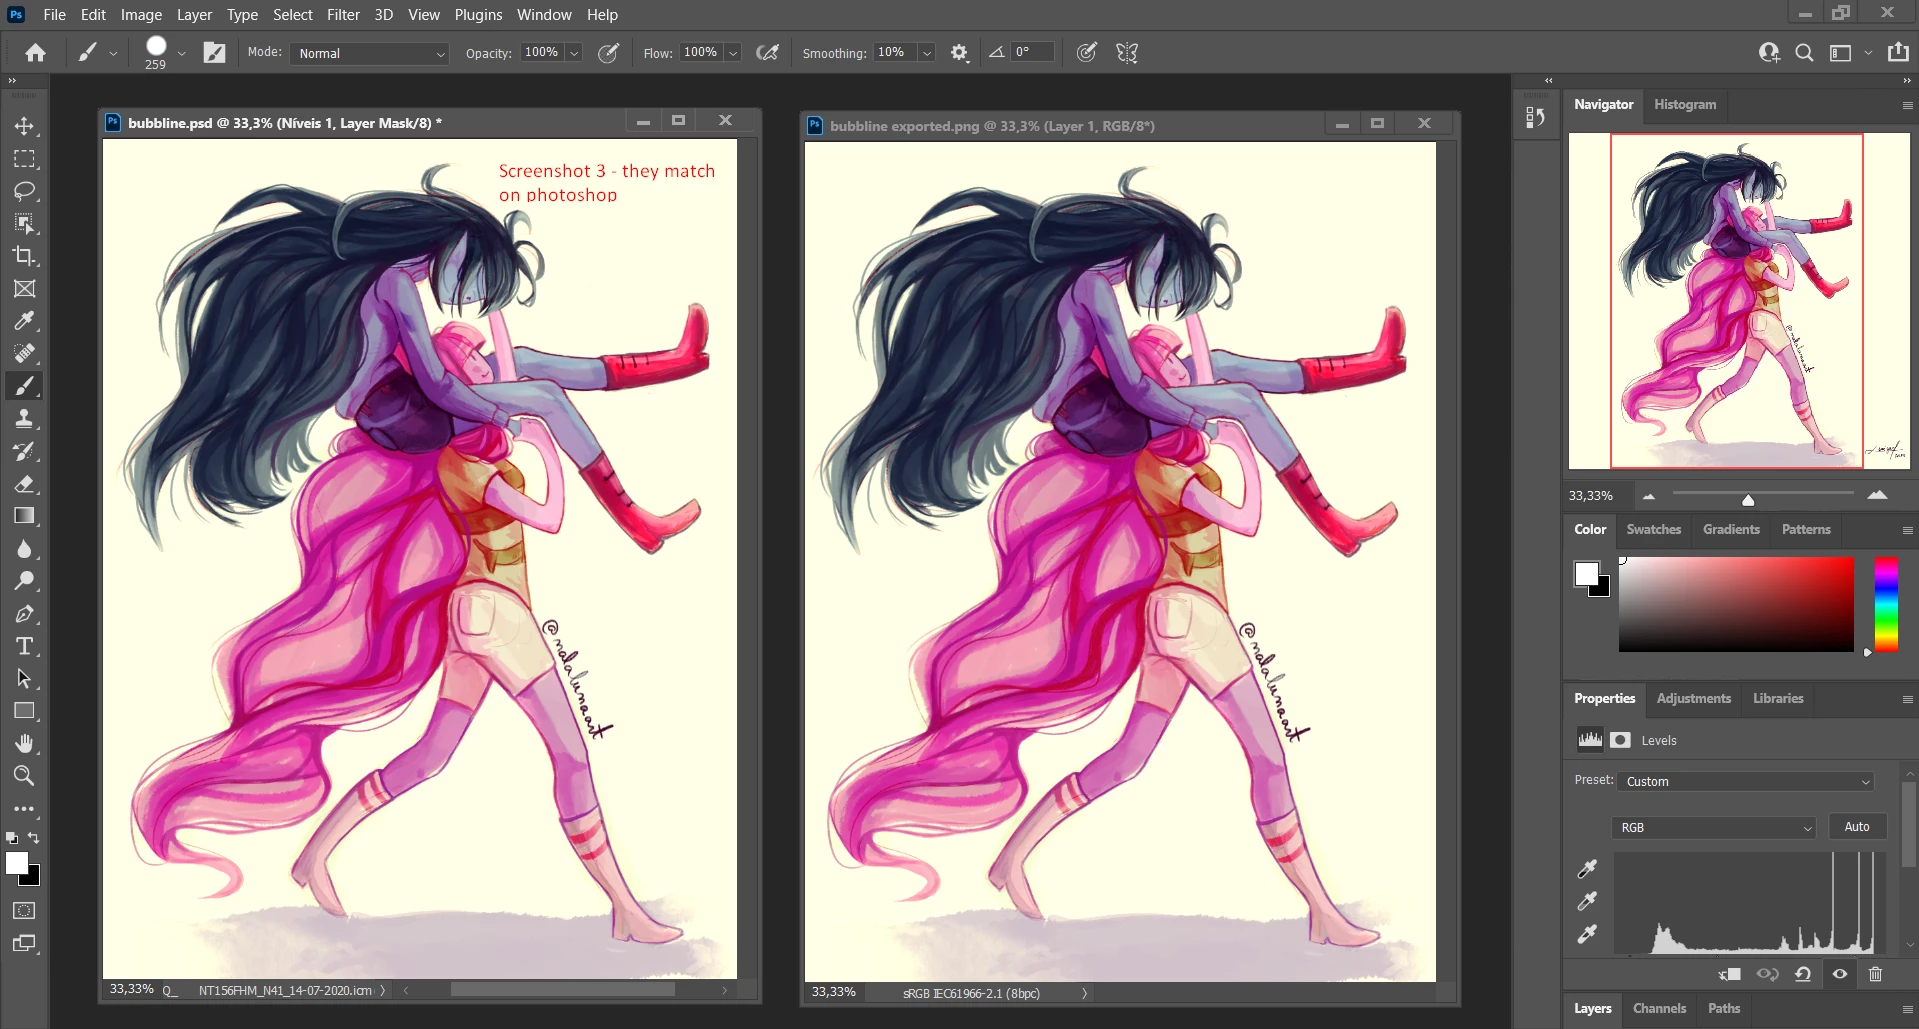Open the Filter menu

pyautogui.click(x=343, y=15)
